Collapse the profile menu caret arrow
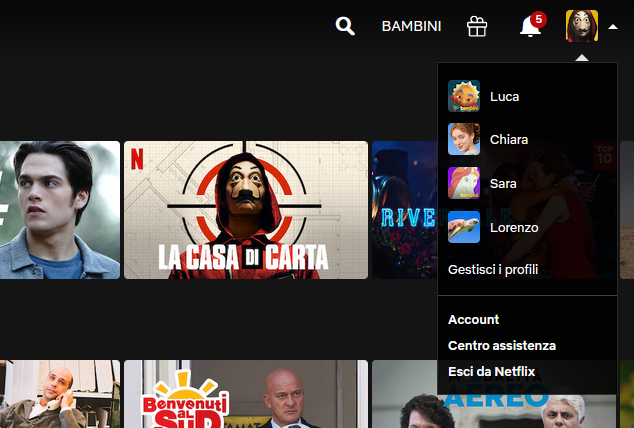 point(613,27)
